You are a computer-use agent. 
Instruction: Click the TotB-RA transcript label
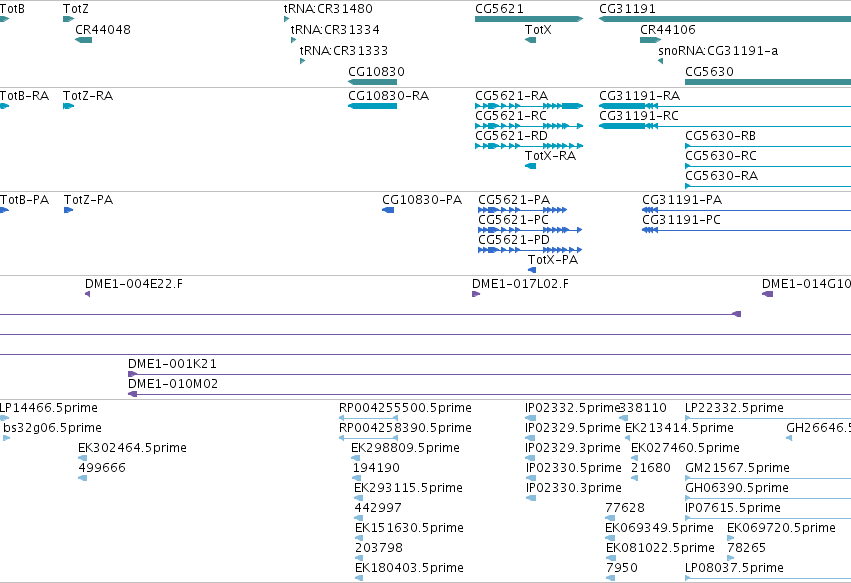[24, 96]
